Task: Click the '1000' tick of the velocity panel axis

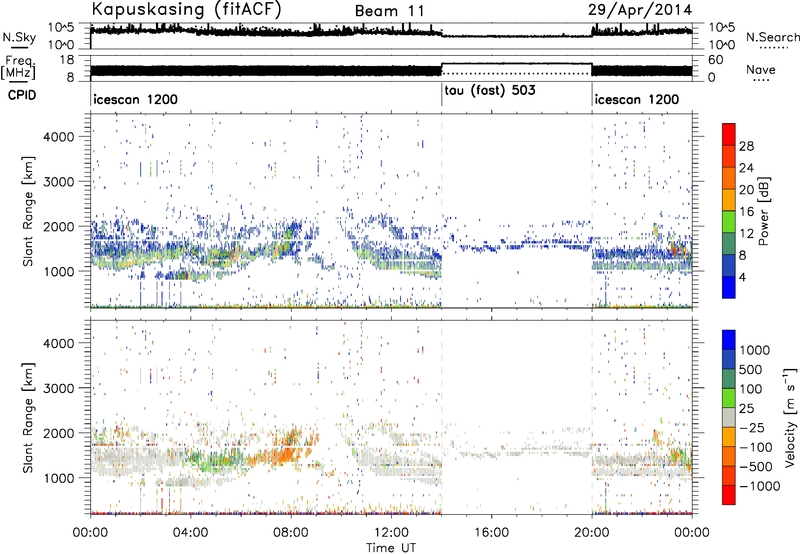Action: pyautogui.click(x=59, y=478)
